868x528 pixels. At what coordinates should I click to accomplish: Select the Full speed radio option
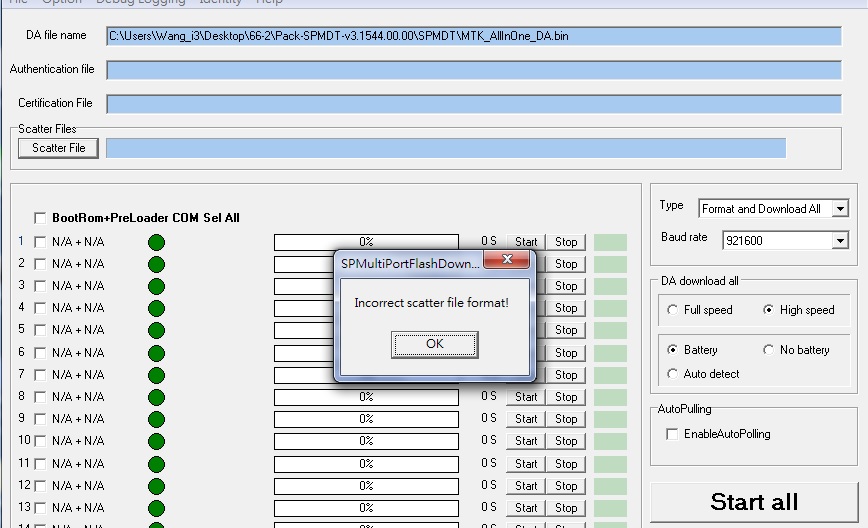[x=672, y=310]
